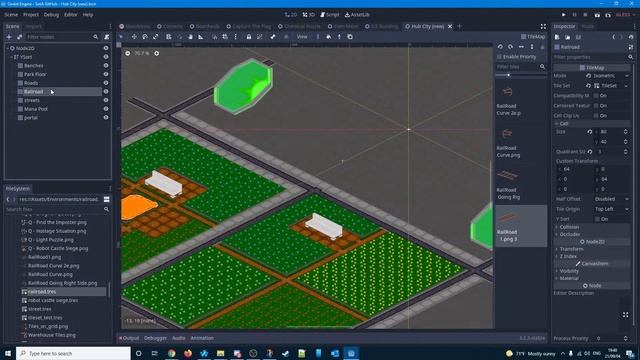Toggle Compatibility Mode checkbox
The image size is (640, 360).
point(596,96)
